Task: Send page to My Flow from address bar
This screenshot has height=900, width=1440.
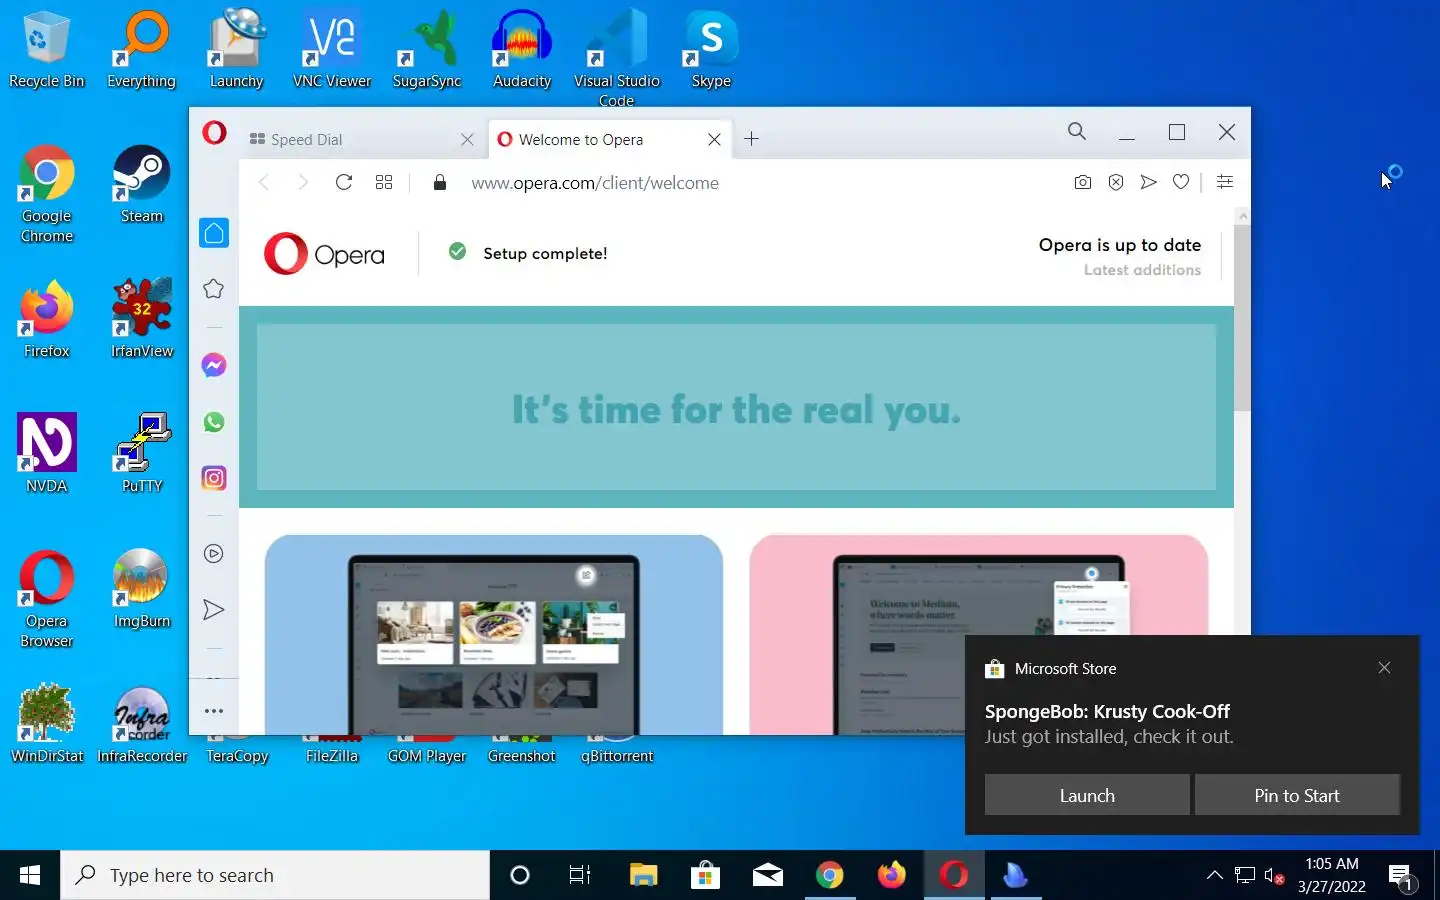Action: coord(1149,182)
